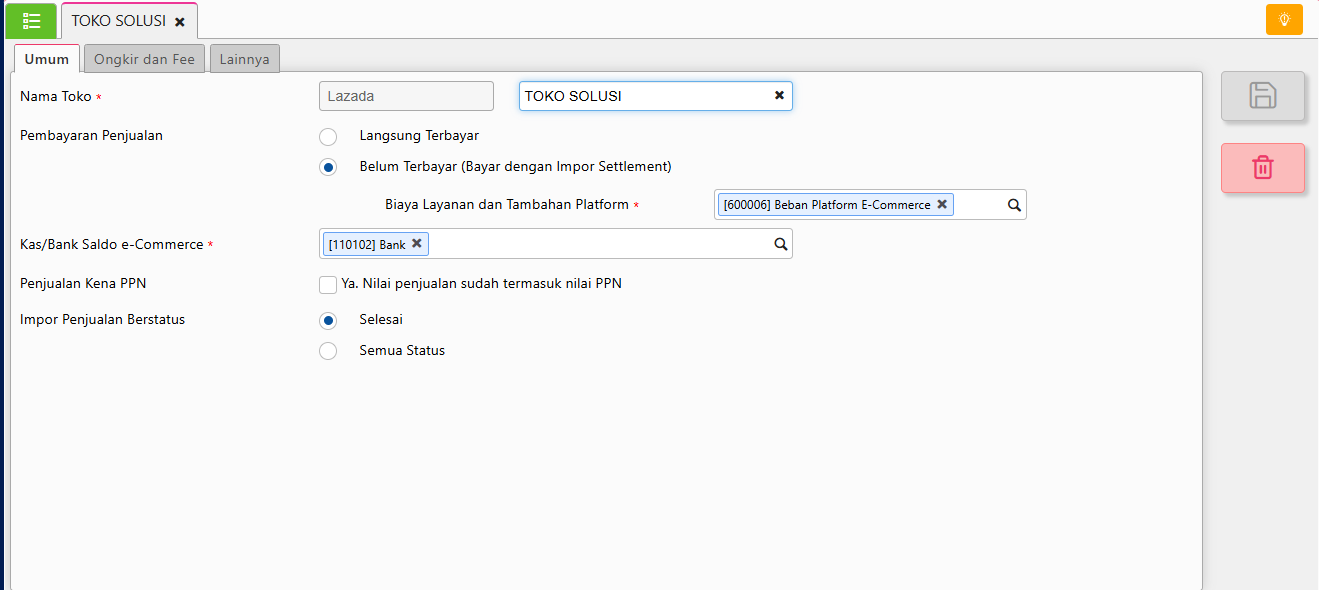The height and width of the screenshot is (590, 1319).
Task: Click the save floppy disk icon
Action: 1262,96
